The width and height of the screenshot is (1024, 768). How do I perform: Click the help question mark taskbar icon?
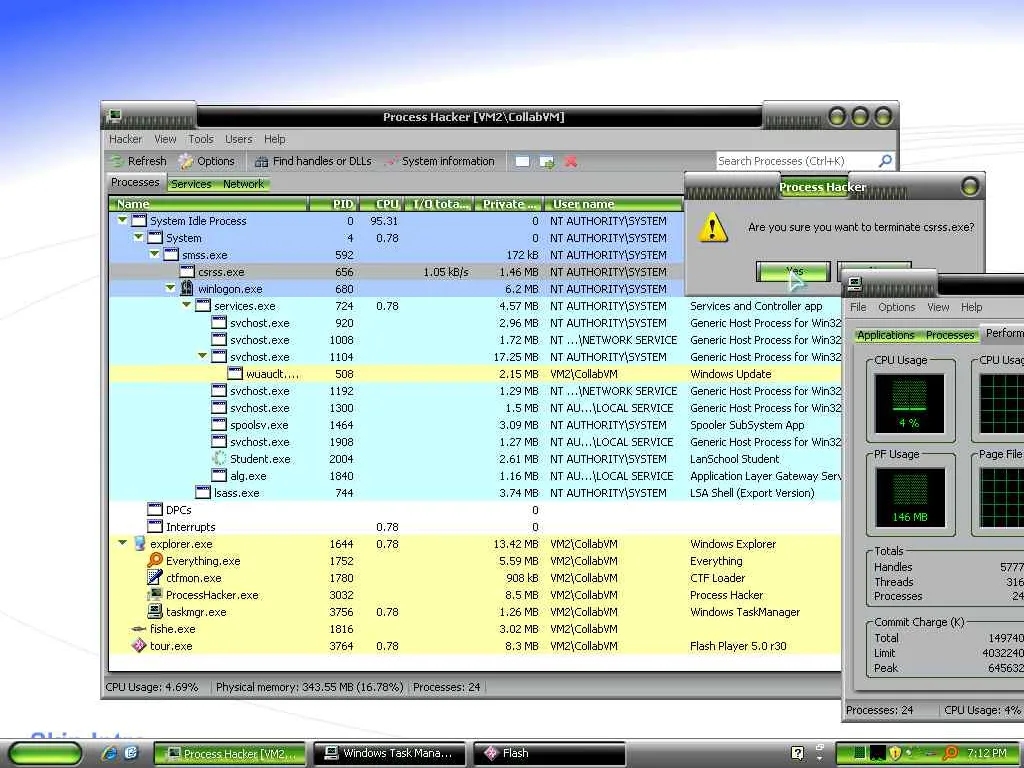point(797,753)
